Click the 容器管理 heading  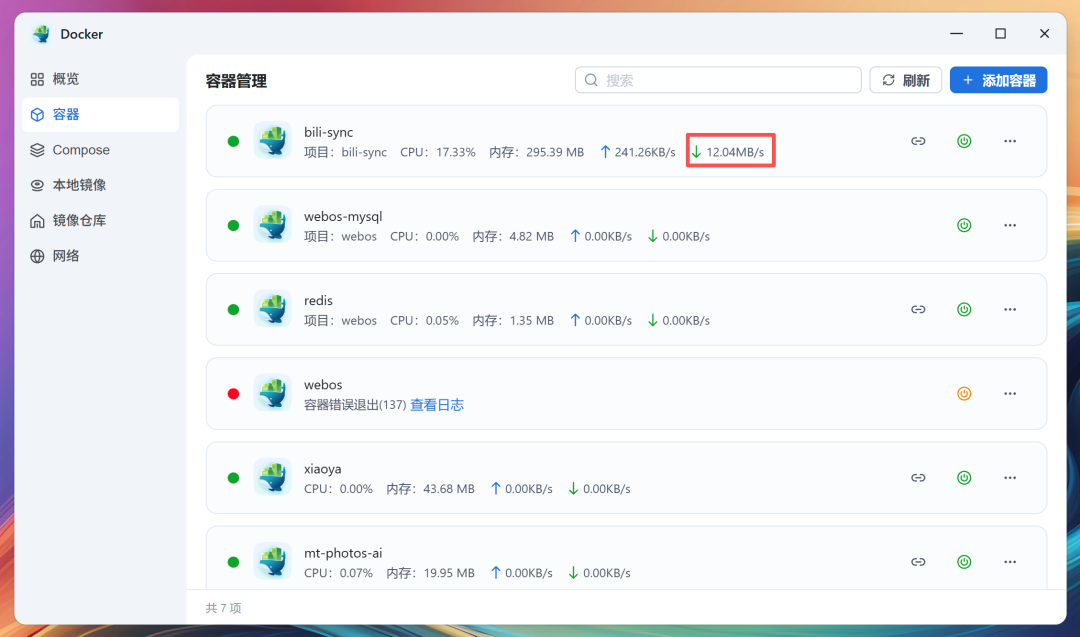pos(236,81)
